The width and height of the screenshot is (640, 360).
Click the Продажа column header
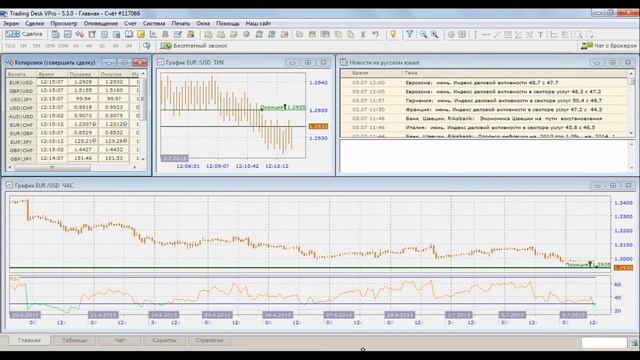82,74
